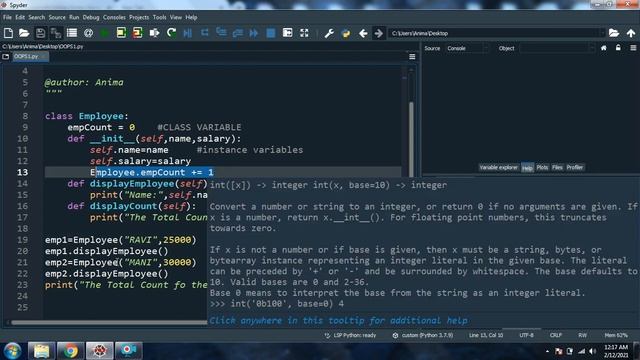
Task: Open the working directory path dropdown
Action: (602, 33)
